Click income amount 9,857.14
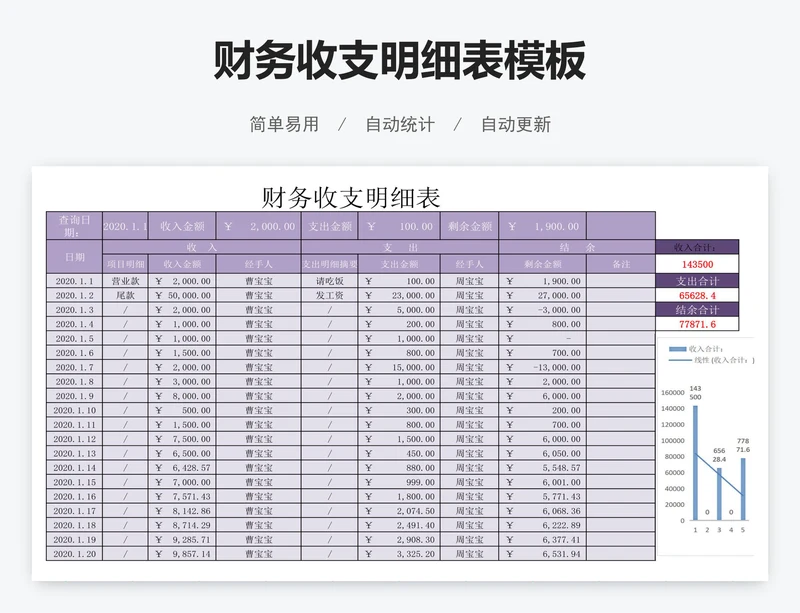The height and width of the screenshot is (613, 800). [x=182, y=554]
